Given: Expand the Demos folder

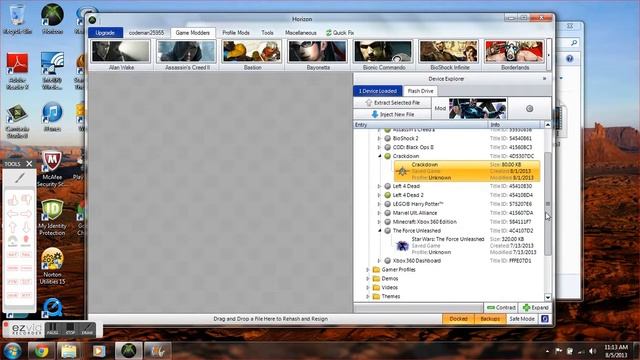Looking at the screenshot, I should pyautogui.click(x=367, y=278).
